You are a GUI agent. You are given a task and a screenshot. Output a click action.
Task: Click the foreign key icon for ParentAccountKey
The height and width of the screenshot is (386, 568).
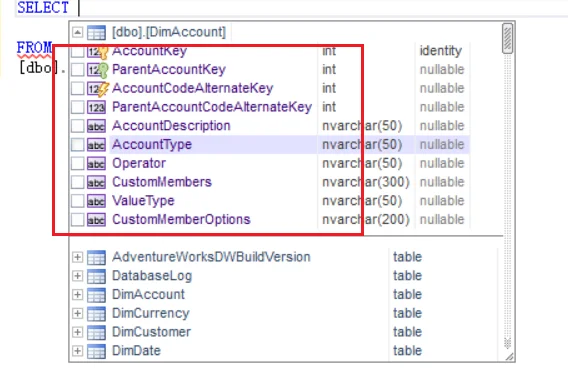(x=97, y=70)
